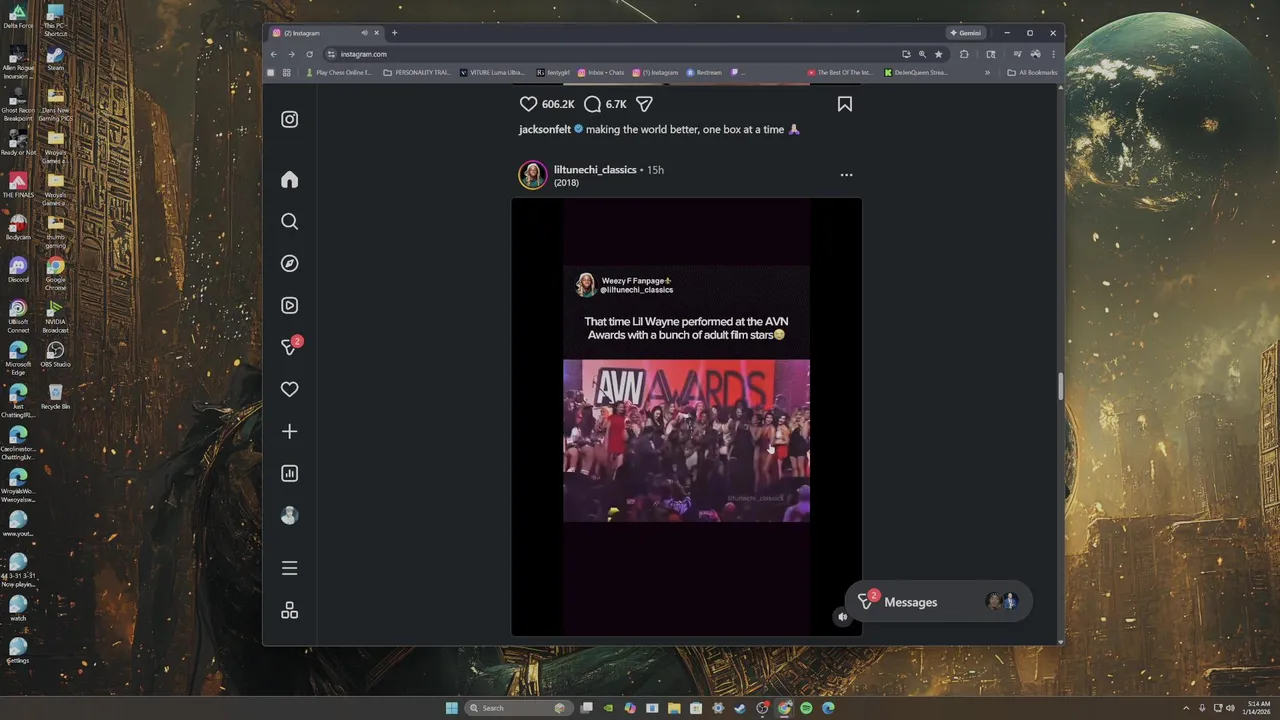The image size is (1280, 720).
Task: Bookmark this page with the star icon
Action: tap(938, 54)
